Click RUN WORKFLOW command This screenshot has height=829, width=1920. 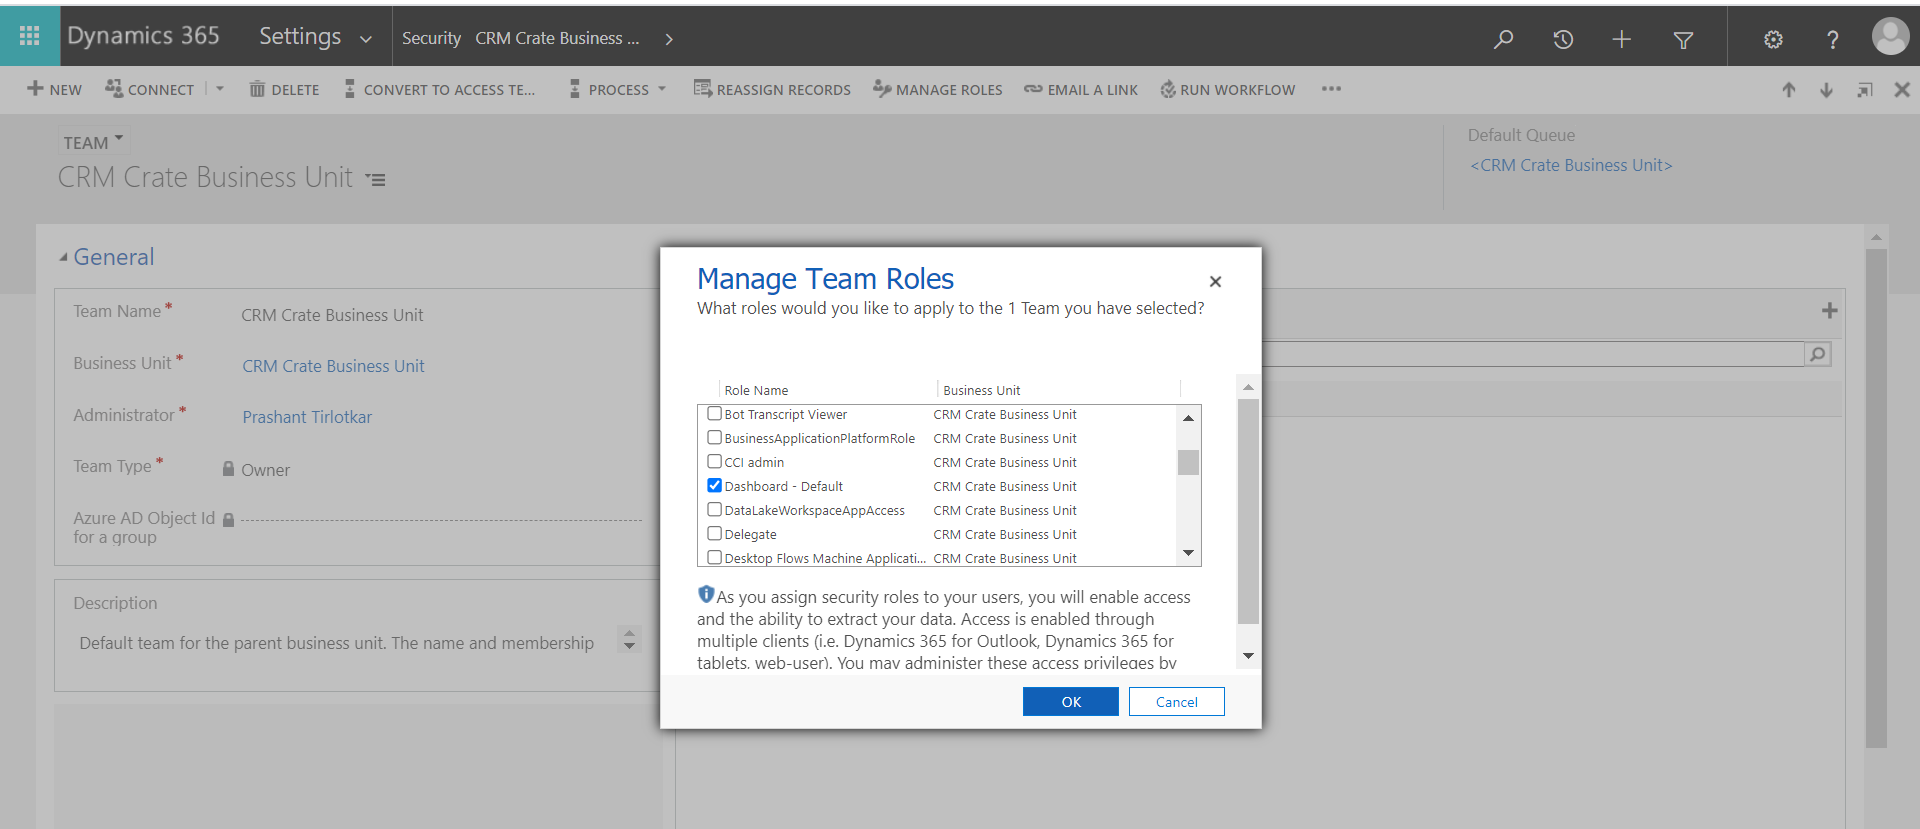tap(1227, 89)
